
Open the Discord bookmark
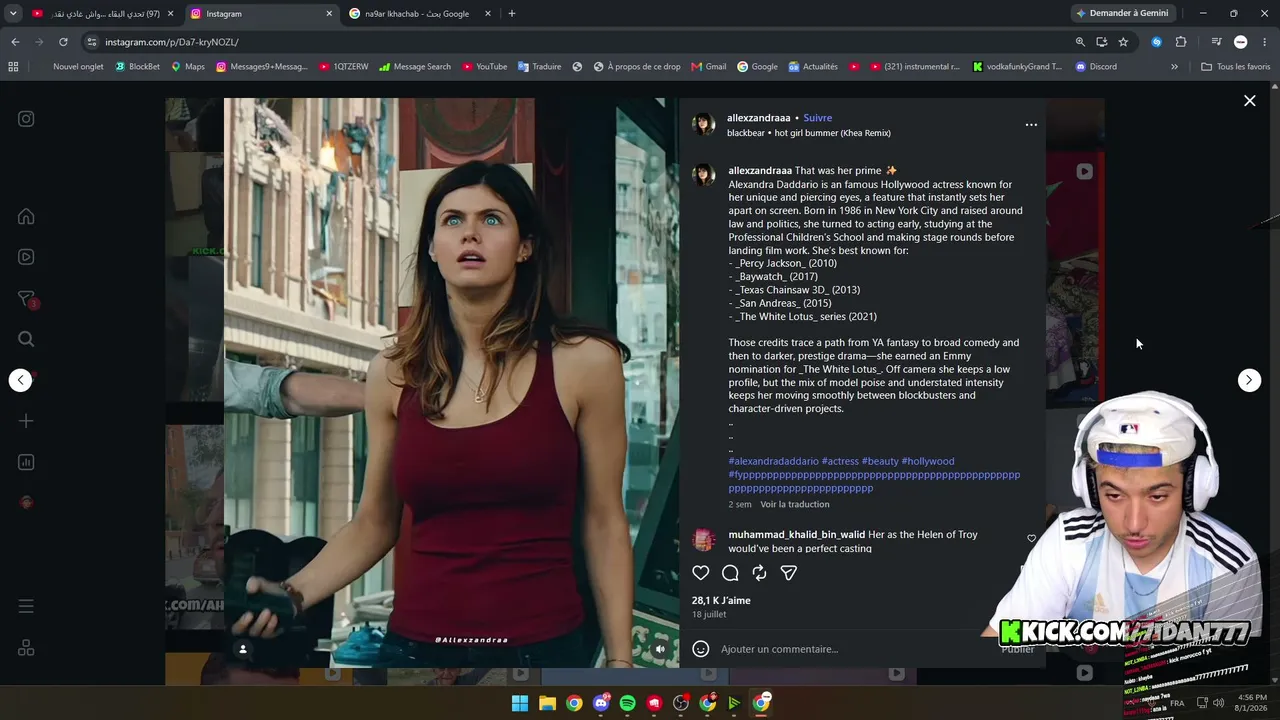[1096, 67]
